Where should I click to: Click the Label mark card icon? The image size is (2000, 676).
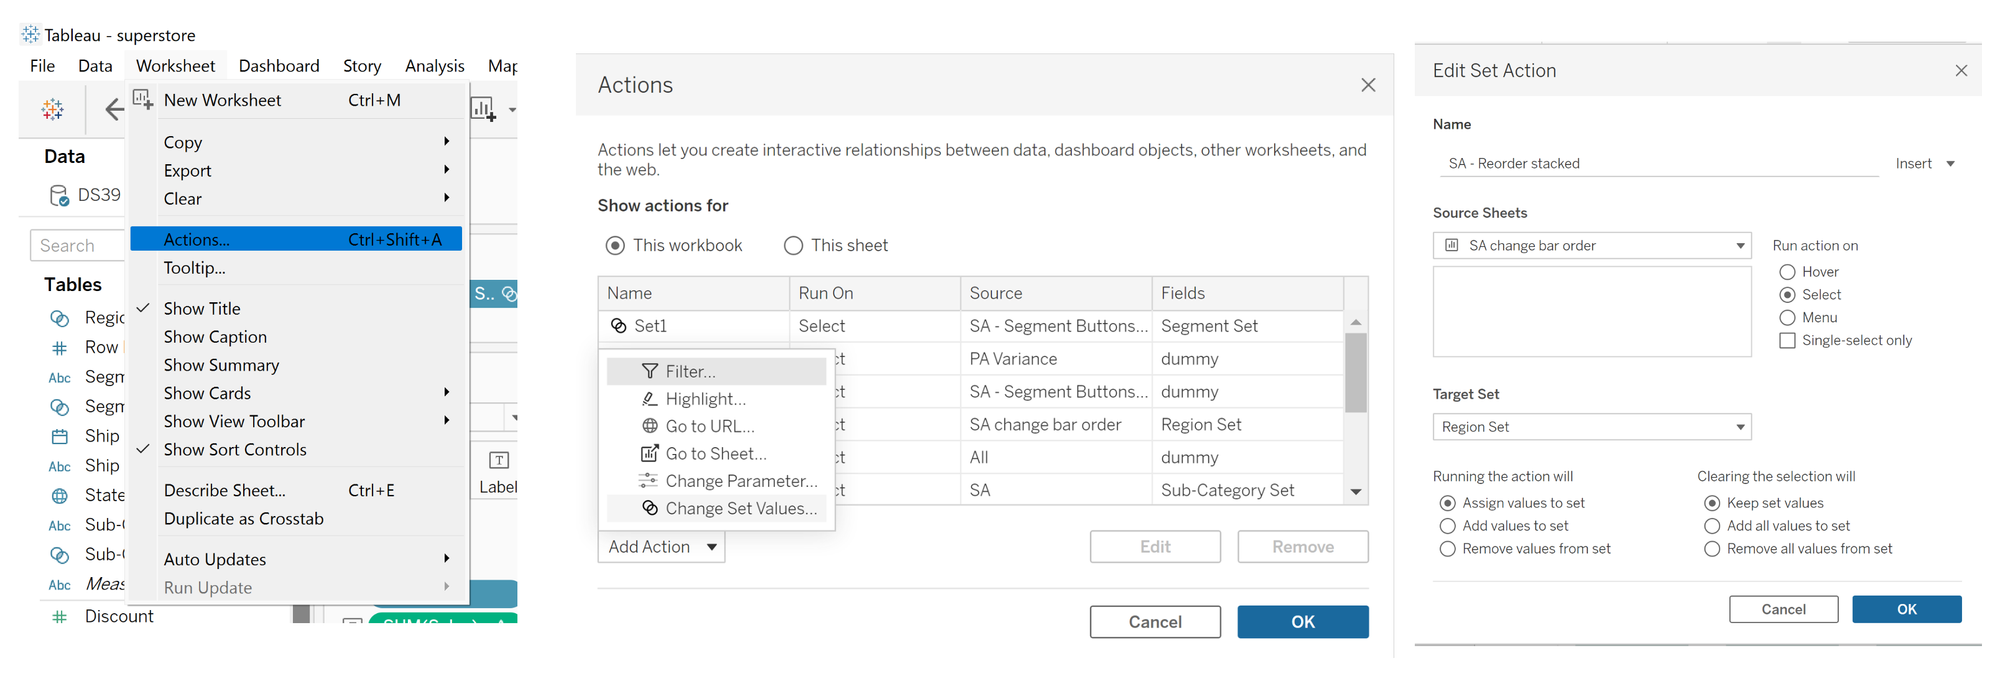click(x=498, y=461)
